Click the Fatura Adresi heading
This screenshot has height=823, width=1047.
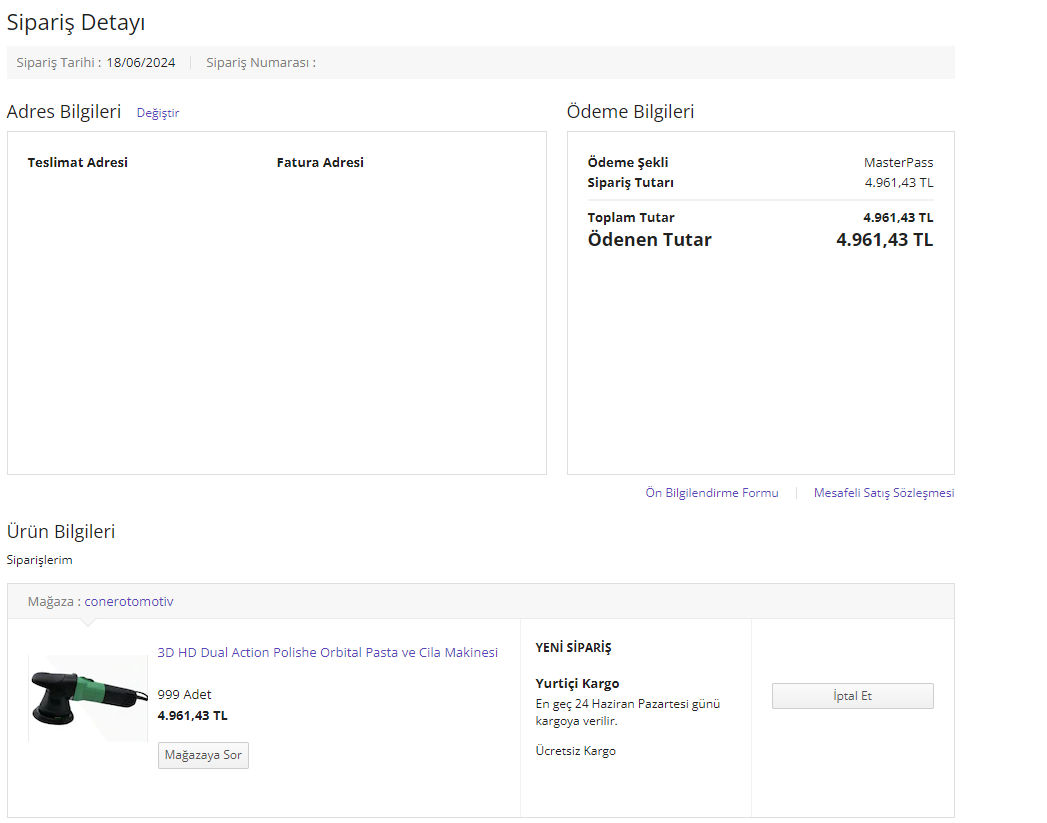pyautogui.click(x=320, y=162)
